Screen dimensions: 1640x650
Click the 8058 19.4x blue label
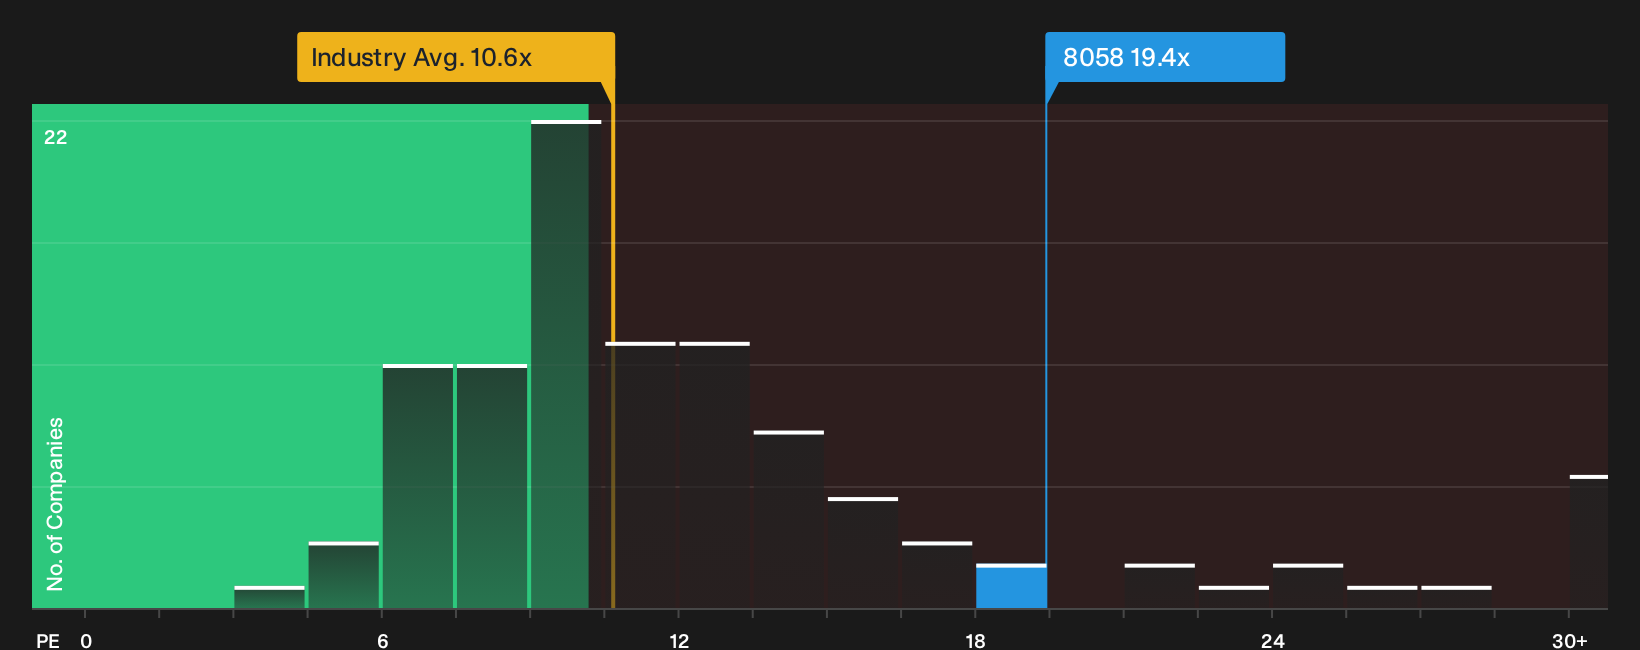pyautogui.click(x=1165, y=57)
